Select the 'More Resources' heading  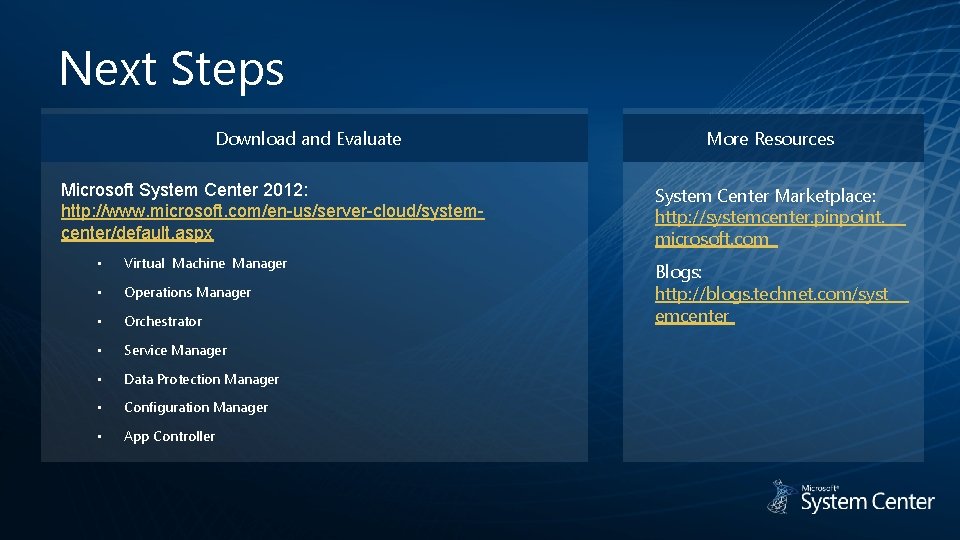coord(770,139)
